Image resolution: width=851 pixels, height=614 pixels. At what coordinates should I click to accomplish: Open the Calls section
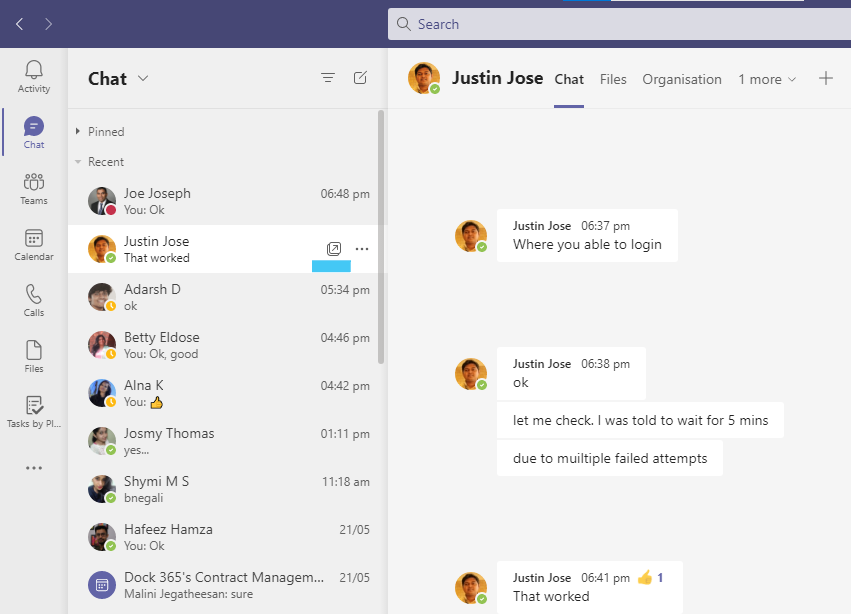(33, 301)
